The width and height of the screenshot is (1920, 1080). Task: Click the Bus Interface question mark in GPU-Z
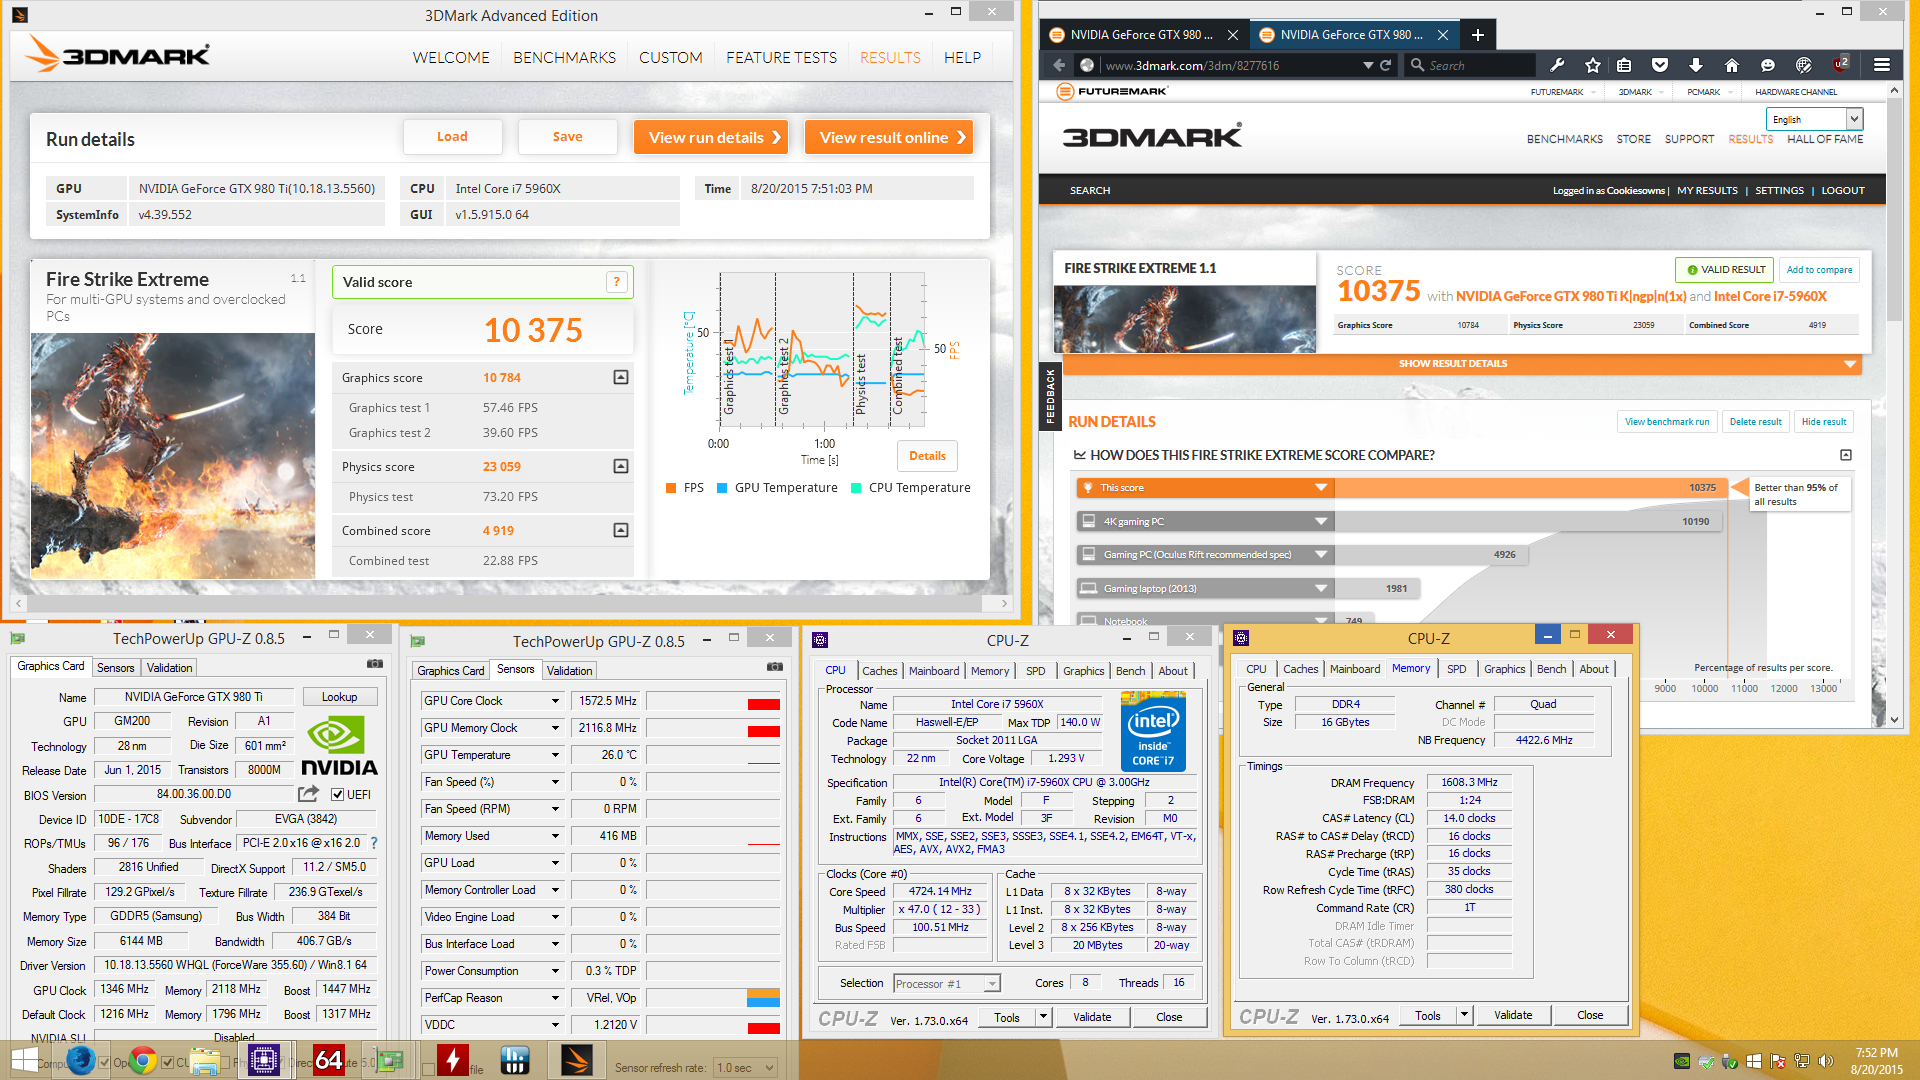374,843
